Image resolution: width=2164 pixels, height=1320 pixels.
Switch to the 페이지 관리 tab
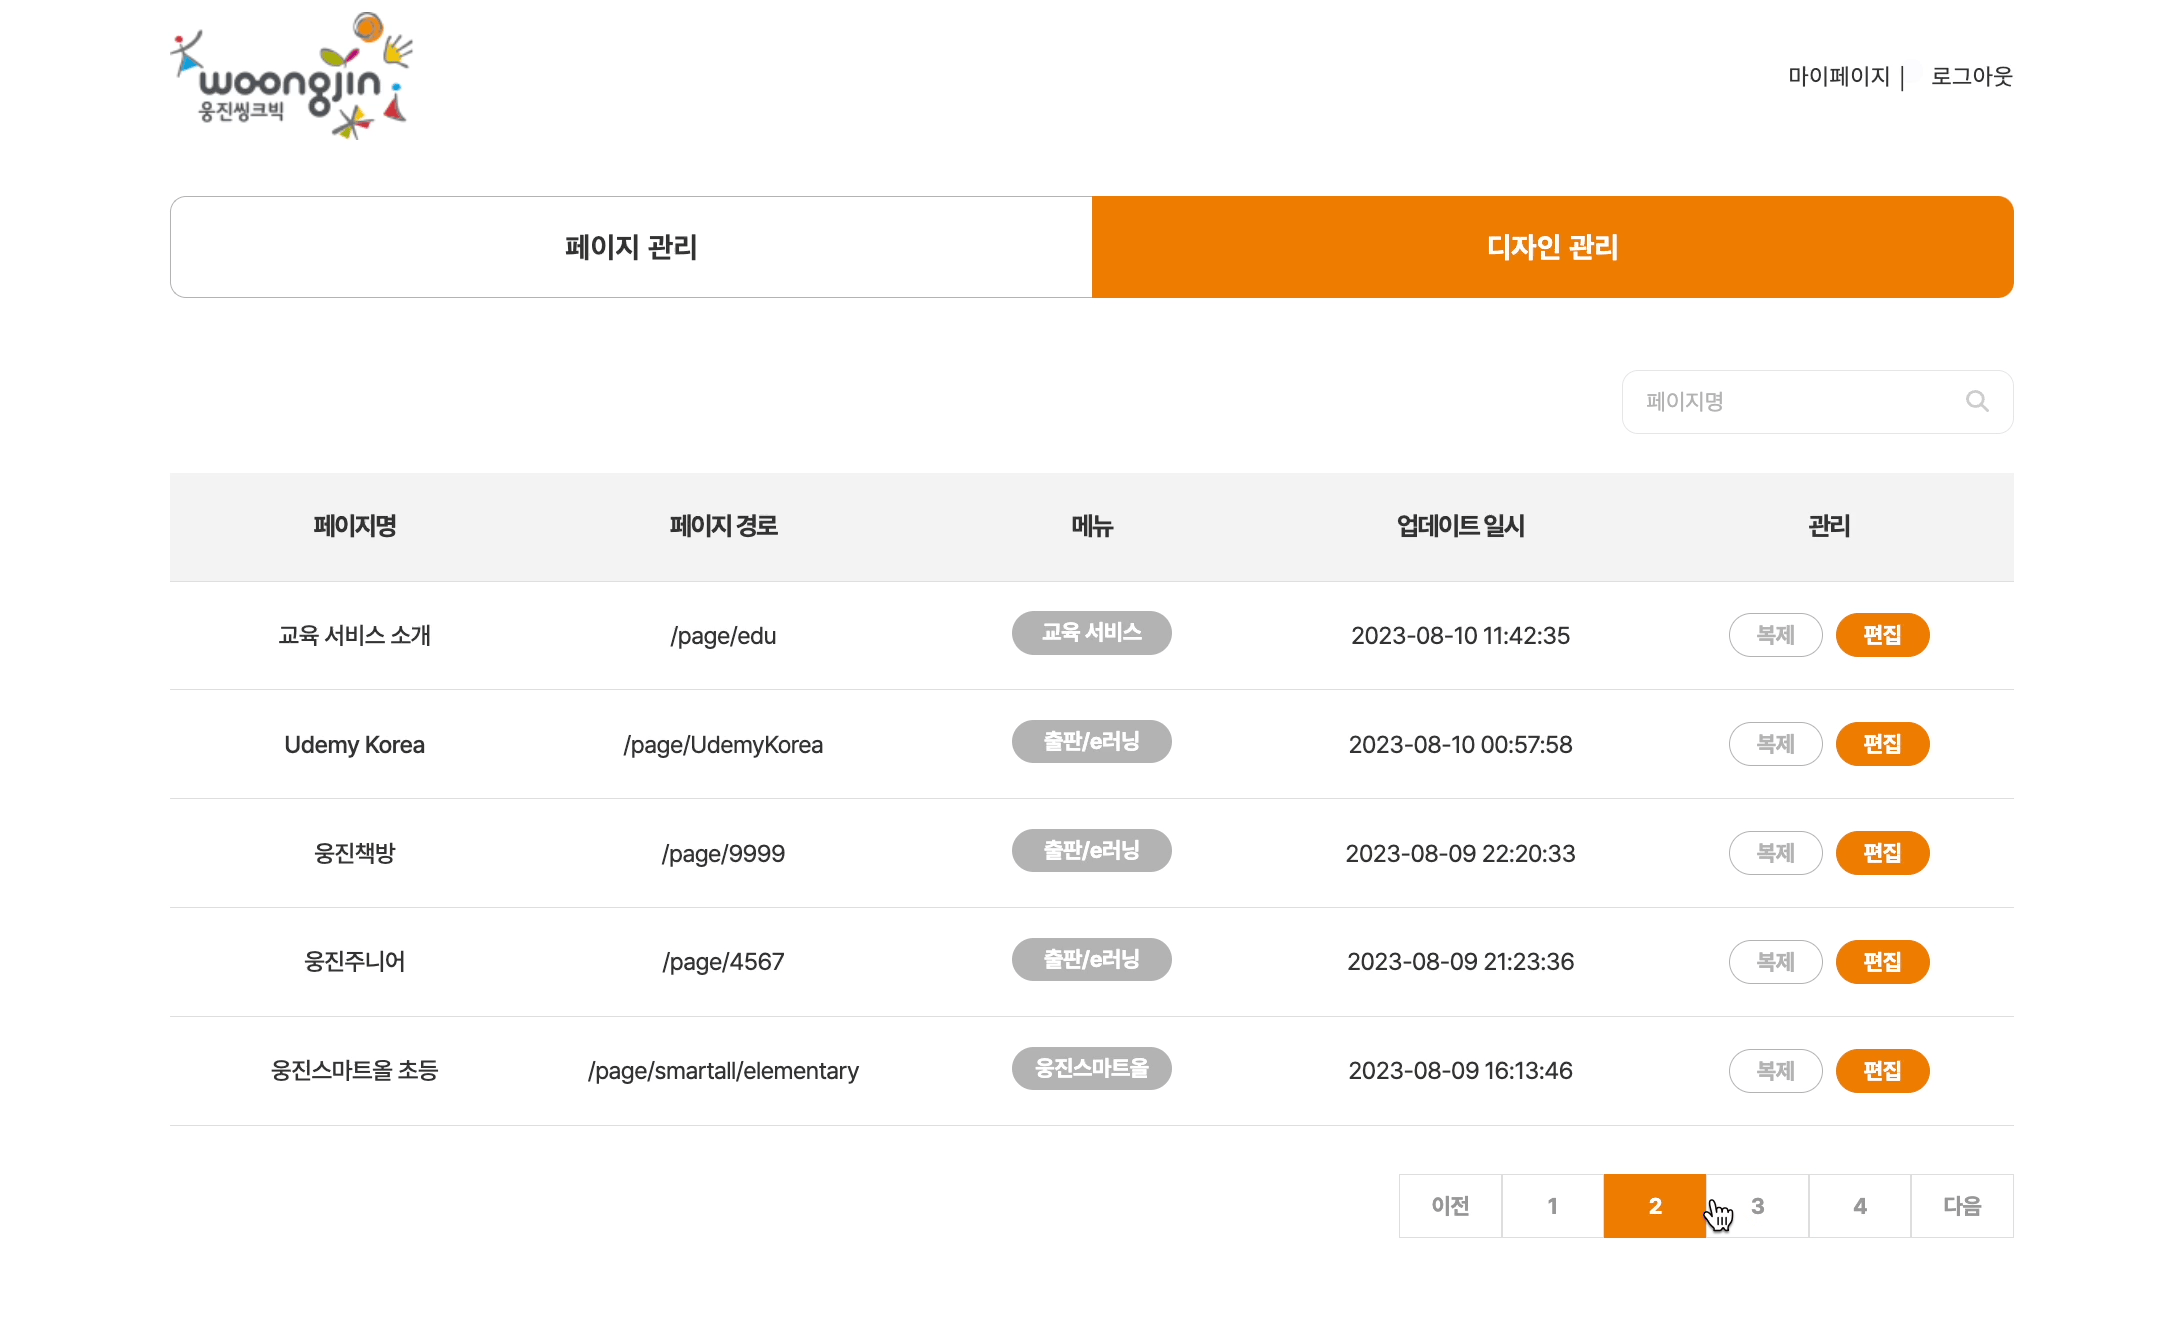coord(630,247)
